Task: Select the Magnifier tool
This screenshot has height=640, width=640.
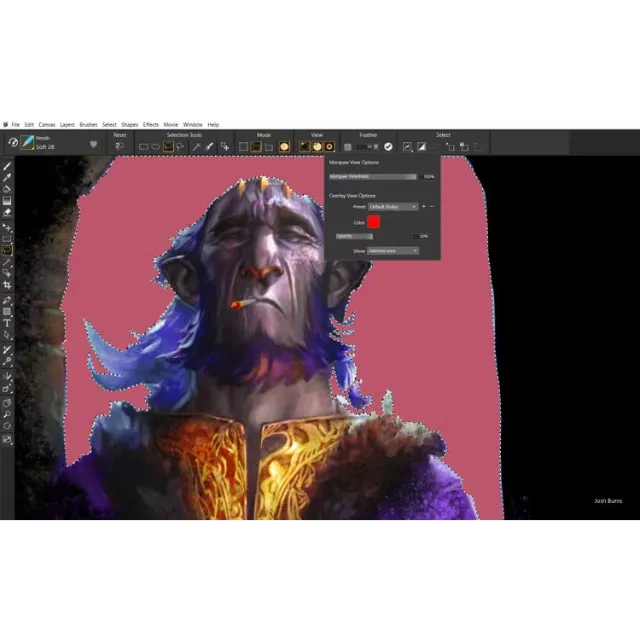Action: click(x=7, y=415)
